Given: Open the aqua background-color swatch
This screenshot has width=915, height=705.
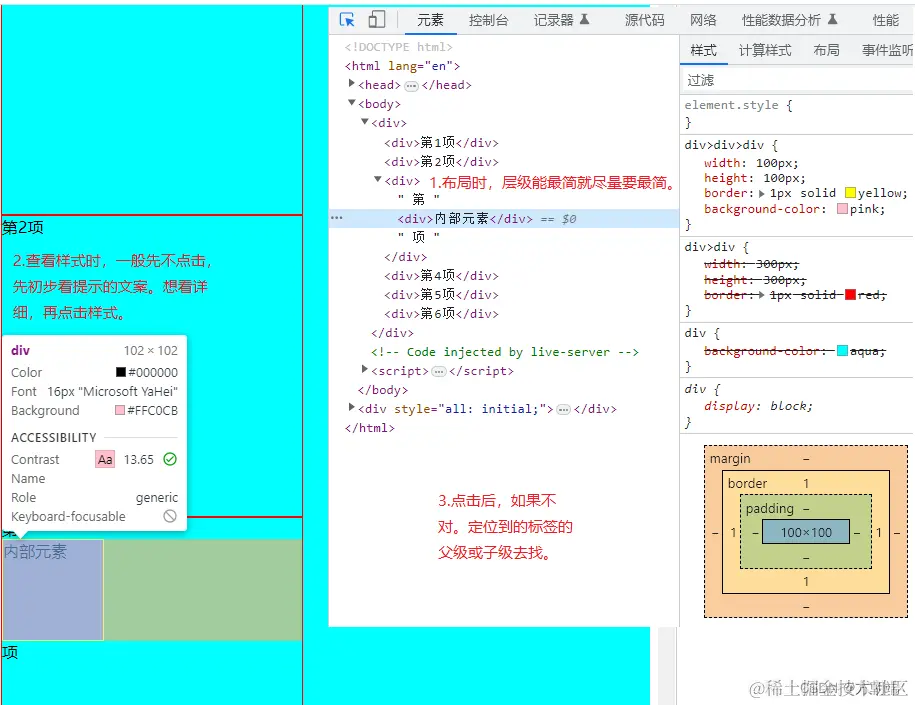Looking at the screenshot, I should (842, 351).
